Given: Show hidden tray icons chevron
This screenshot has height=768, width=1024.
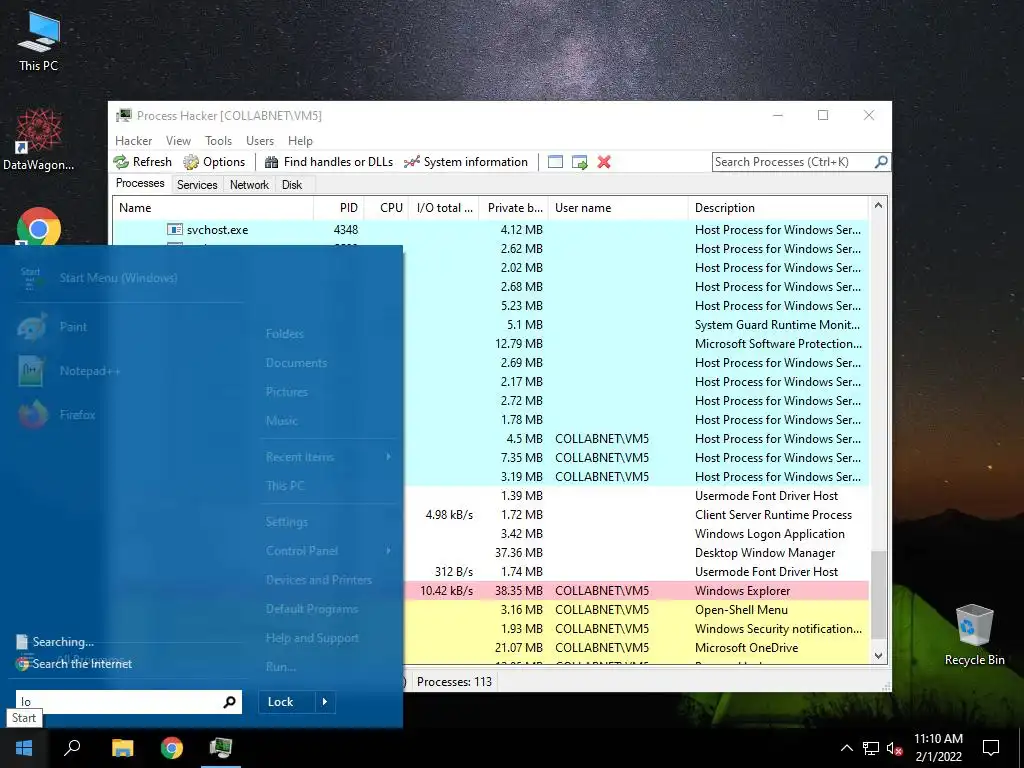Looking at the screenshot, I should coord(846,748).
